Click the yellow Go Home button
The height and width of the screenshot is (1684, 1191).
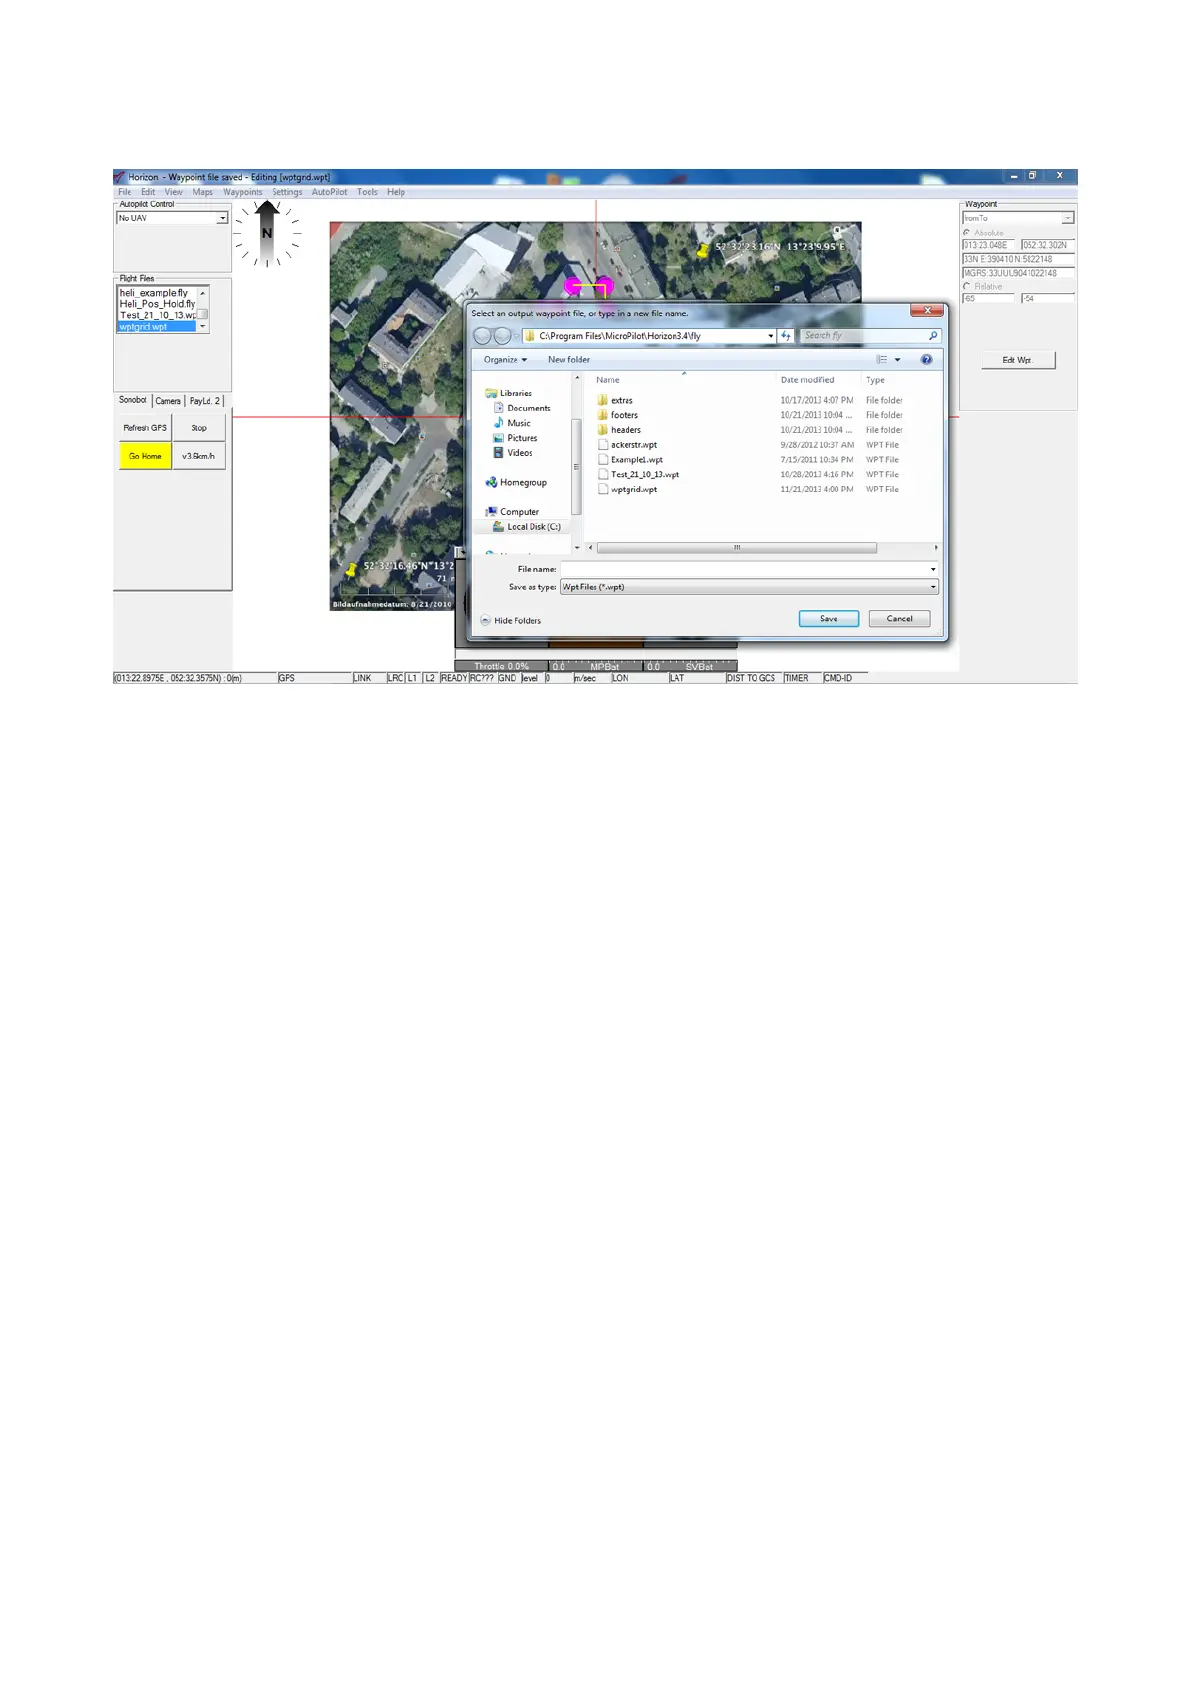[145, 456]
